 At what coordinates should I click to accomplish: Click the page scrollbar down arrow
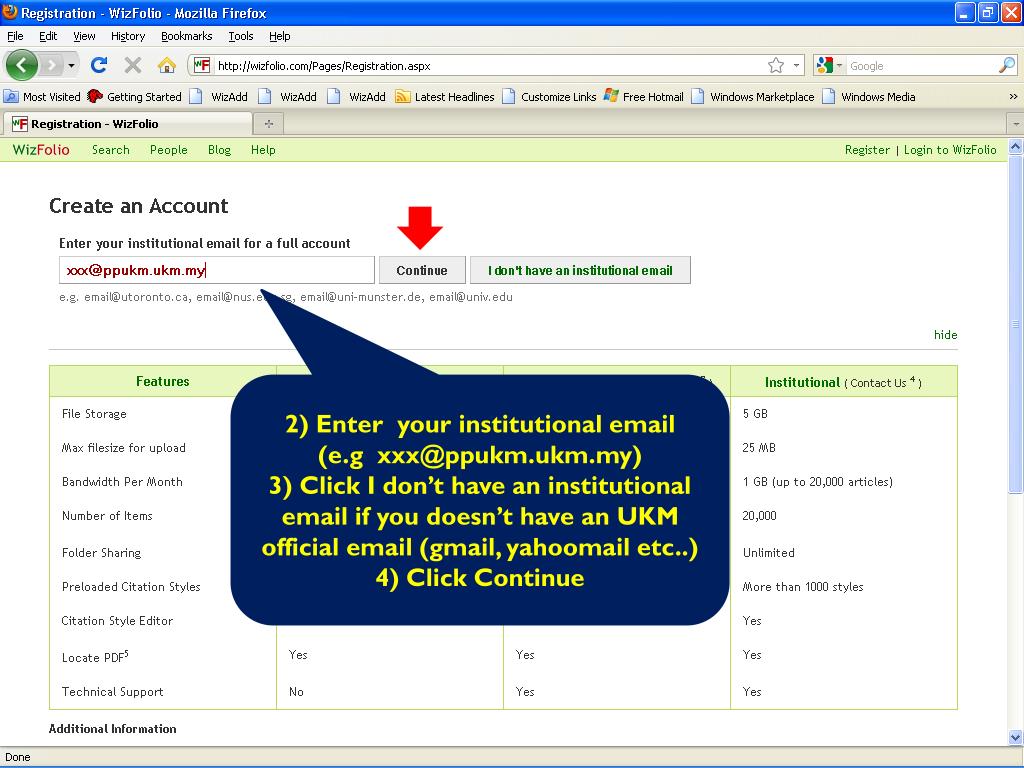[1016, 737]
